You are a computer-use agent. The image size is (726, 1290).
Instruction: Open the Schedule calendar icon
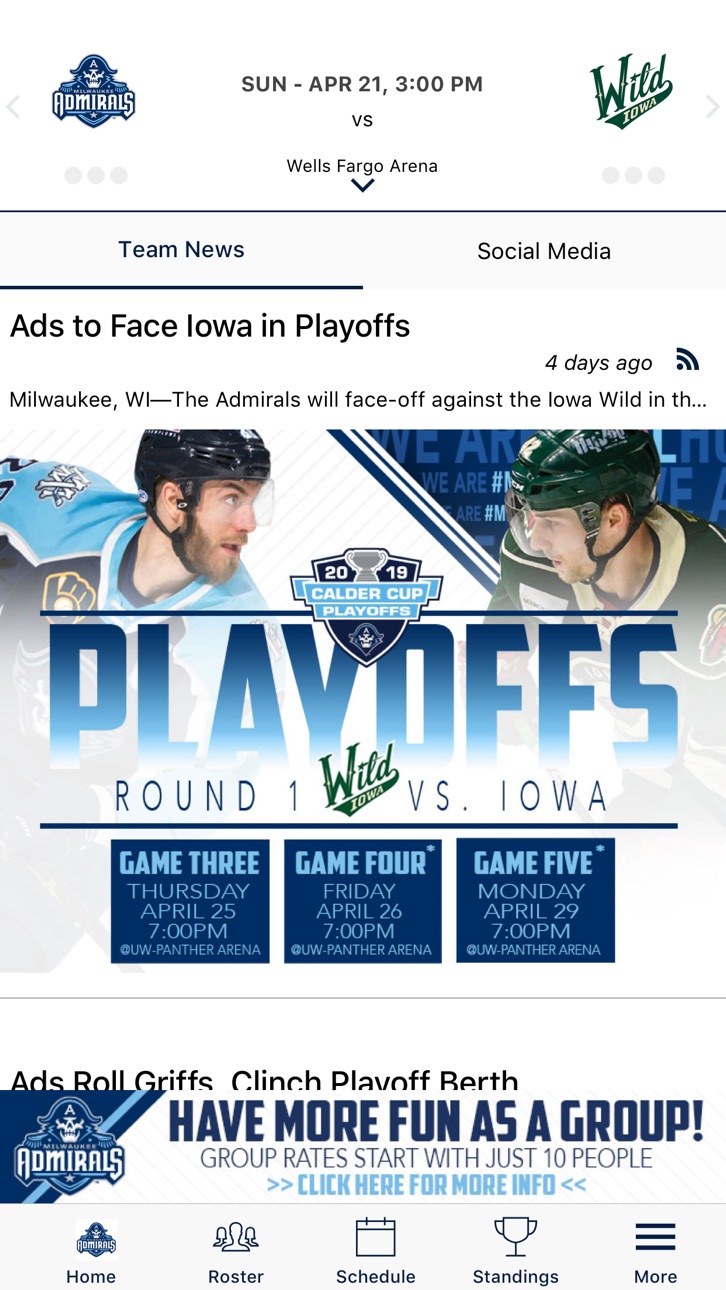(375, 1237)
